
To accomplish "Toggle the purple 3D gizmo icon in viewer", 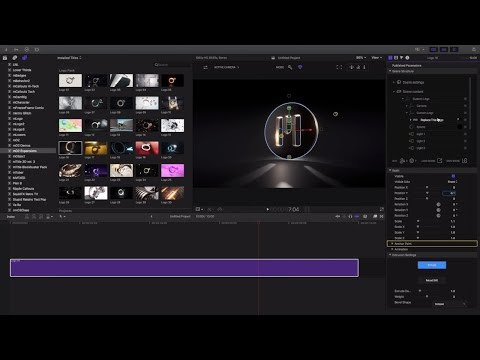I will (300, 67).
